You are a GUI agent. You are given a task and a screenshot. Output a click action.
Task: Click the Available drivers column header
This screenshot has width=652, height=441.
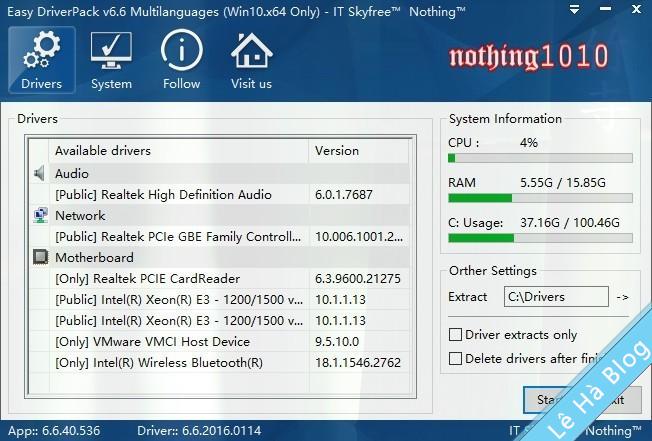179,150
